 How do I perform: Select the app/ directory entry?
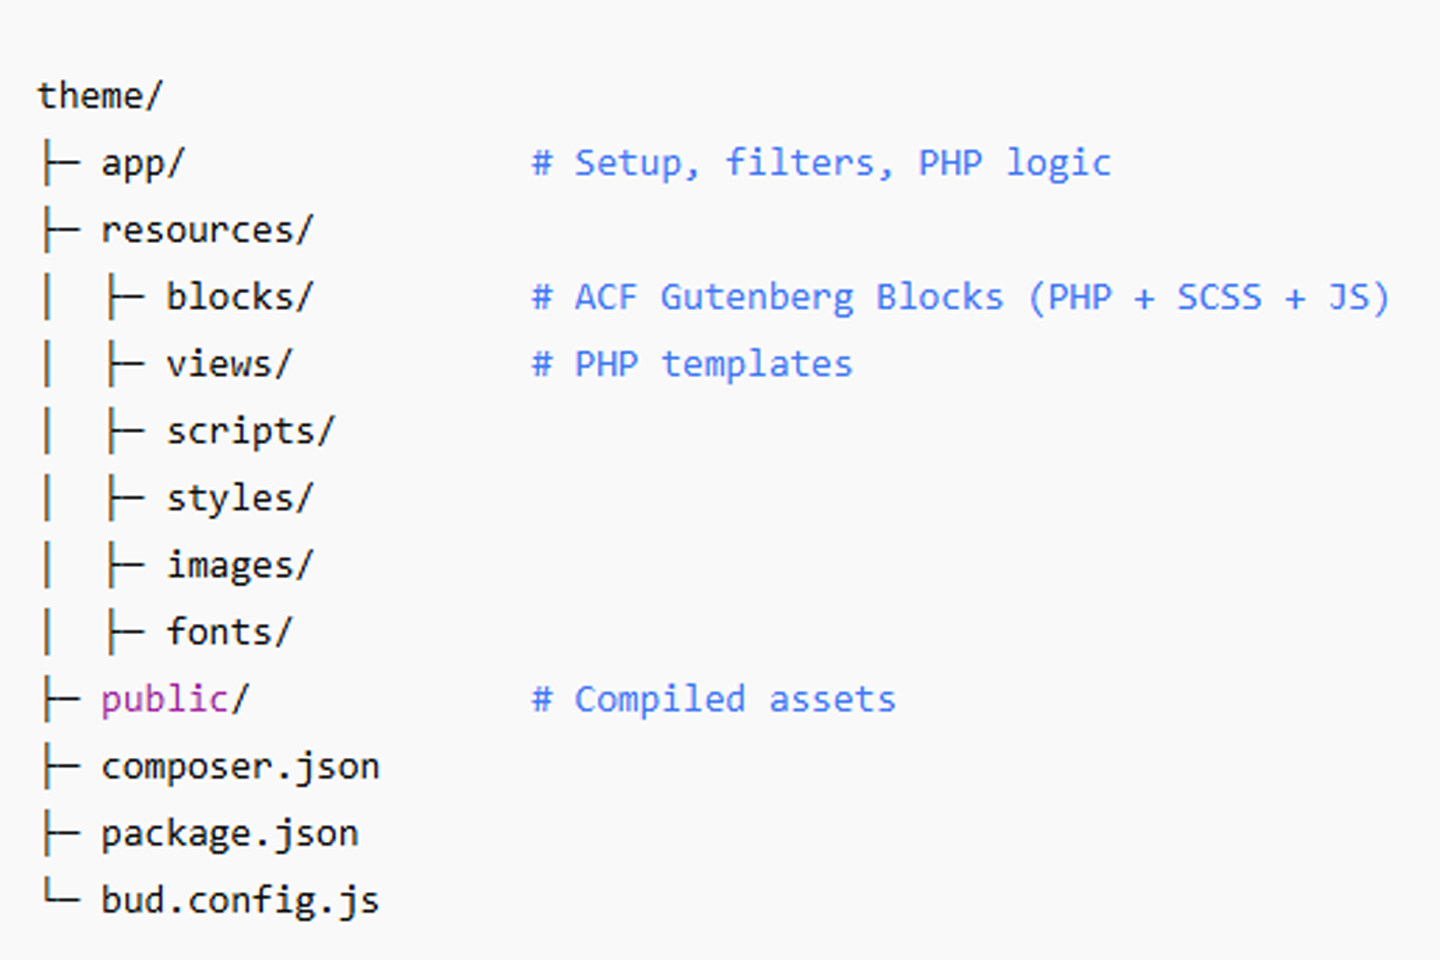tap(142, 163)
